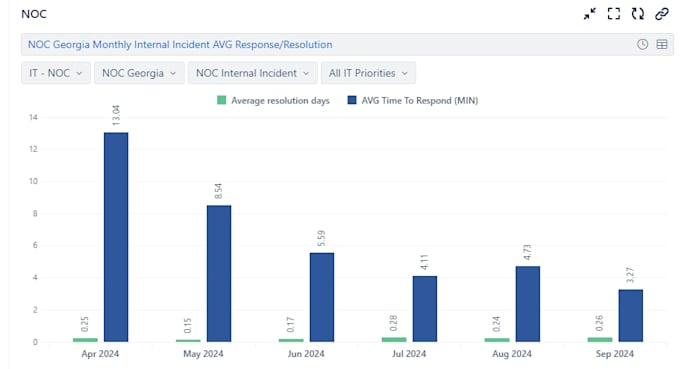Click the 5.59 value label

point(321,238)
